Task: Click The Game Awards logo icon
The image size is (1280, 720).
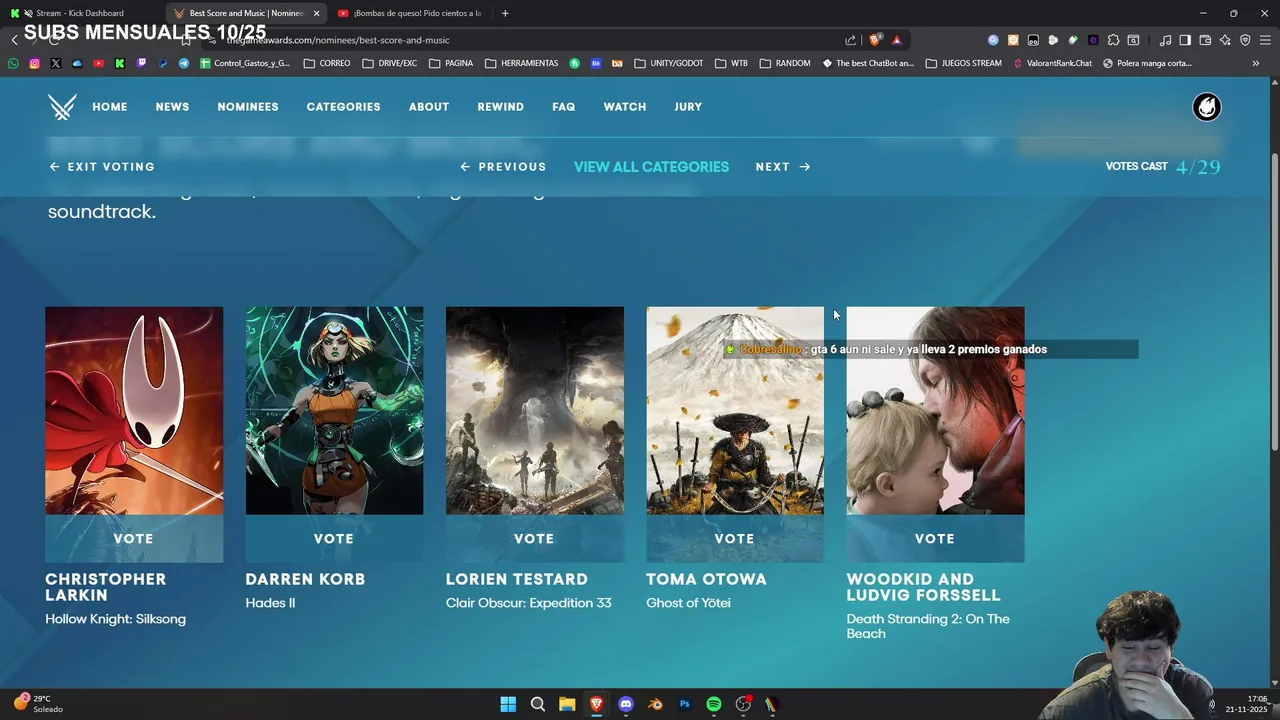Action: (x=62, y=107)
